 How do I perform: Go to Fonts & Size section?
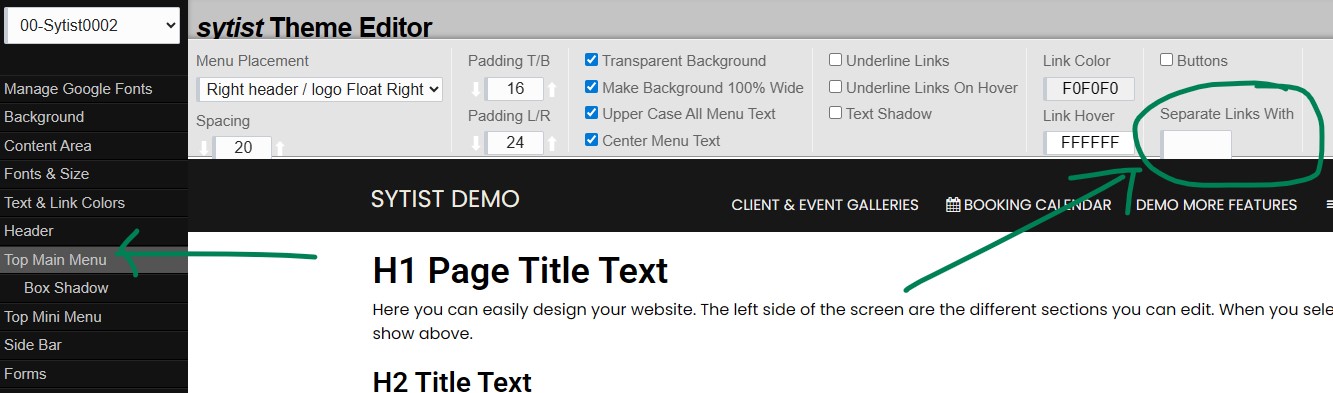point(46,174)
